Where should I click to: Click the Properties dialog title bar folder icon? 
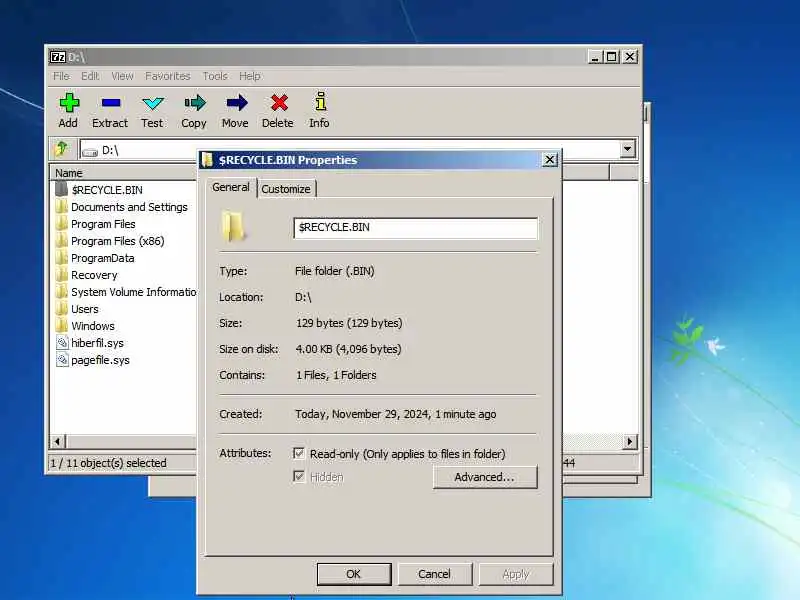point(207,160)
